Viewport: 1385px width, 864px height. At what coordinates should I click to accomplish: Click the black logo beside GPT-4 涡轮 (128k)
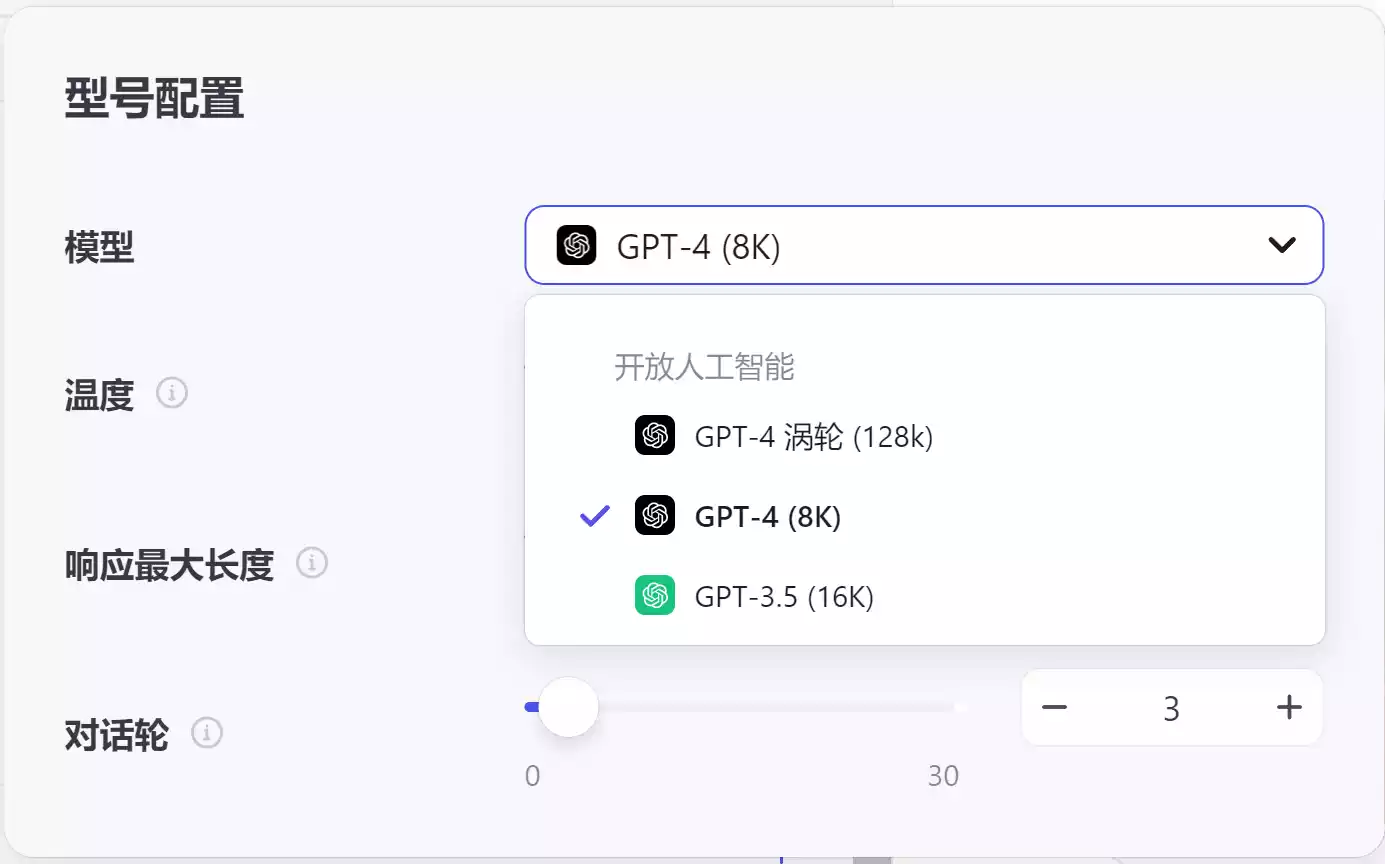pyautogui.click(x=655, y=436)
